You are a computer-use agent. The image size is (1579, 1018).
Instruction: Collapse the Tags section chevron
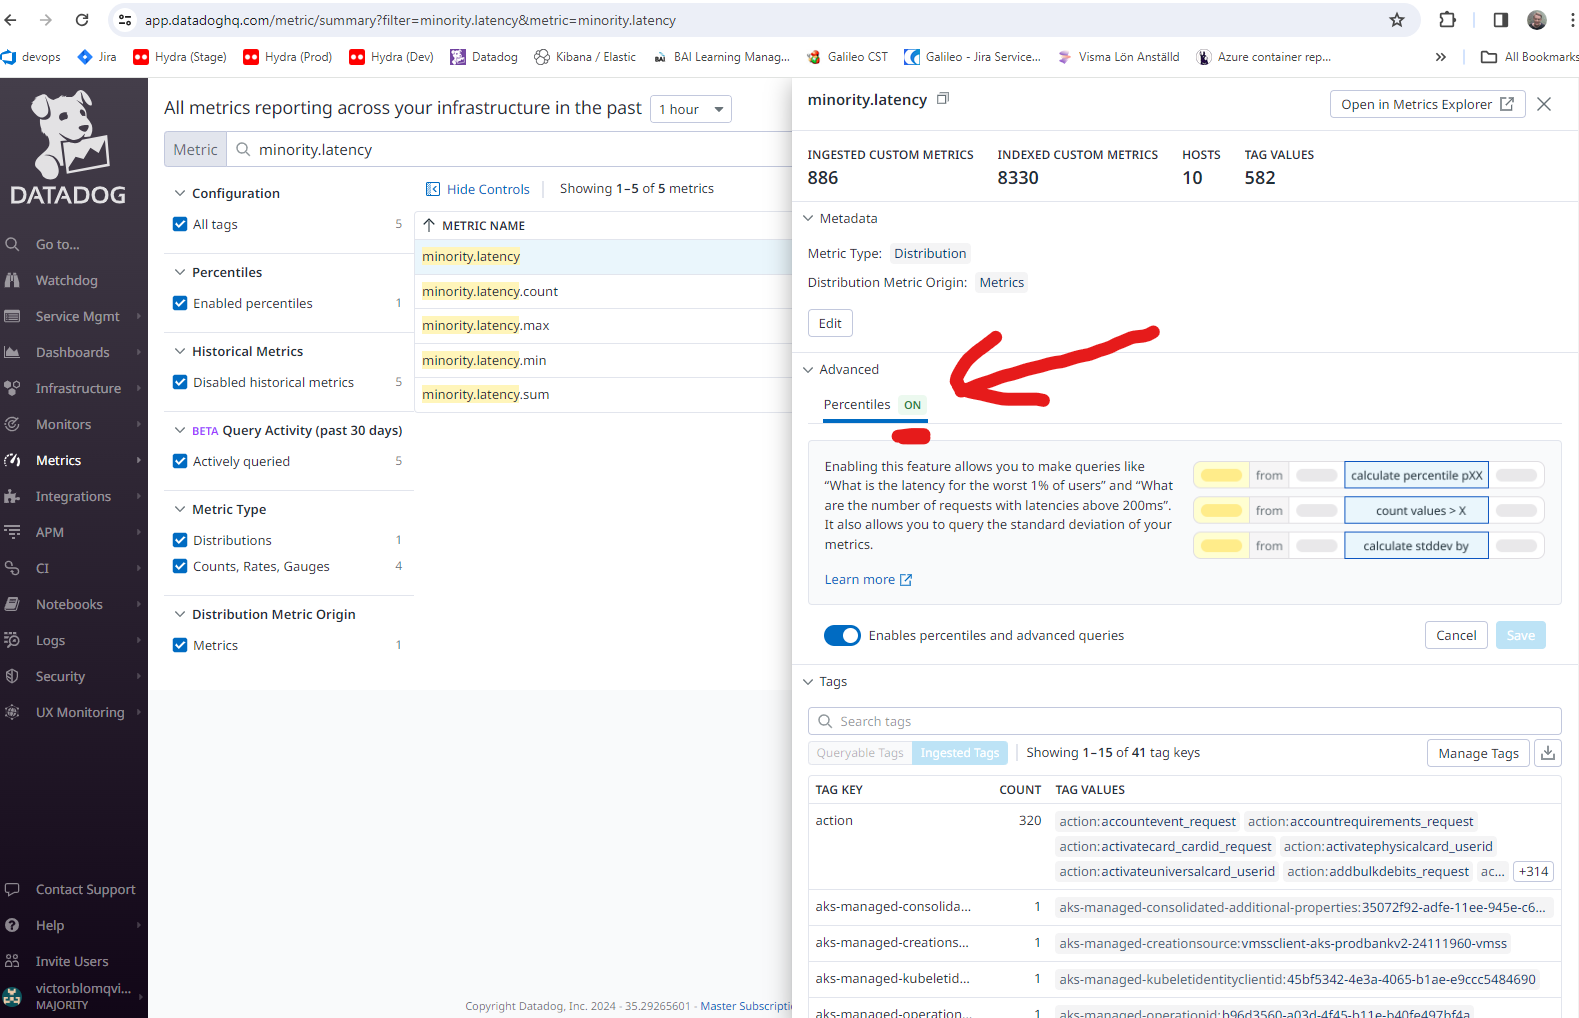(x=808, y=682)
